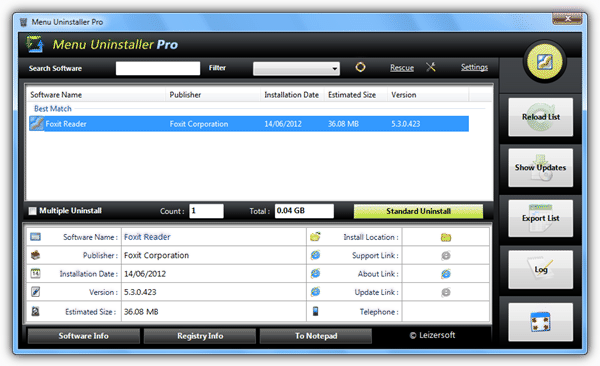Click icon left of Update Link label
The height and width of the screenshot is (366, 600).
point(315,292)
